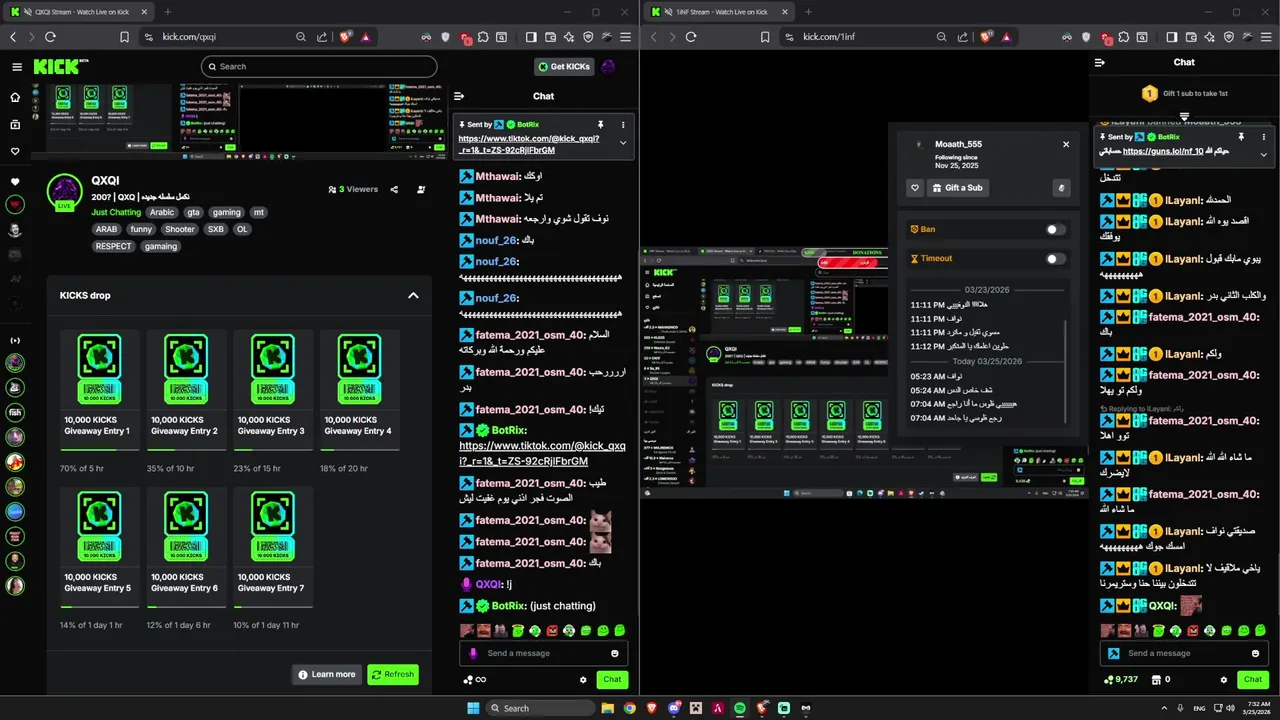This screenshot has height=720, width=1280.
Task: Unpin the BotRix guns.lol pinned message
Action: coord(1241,136)
